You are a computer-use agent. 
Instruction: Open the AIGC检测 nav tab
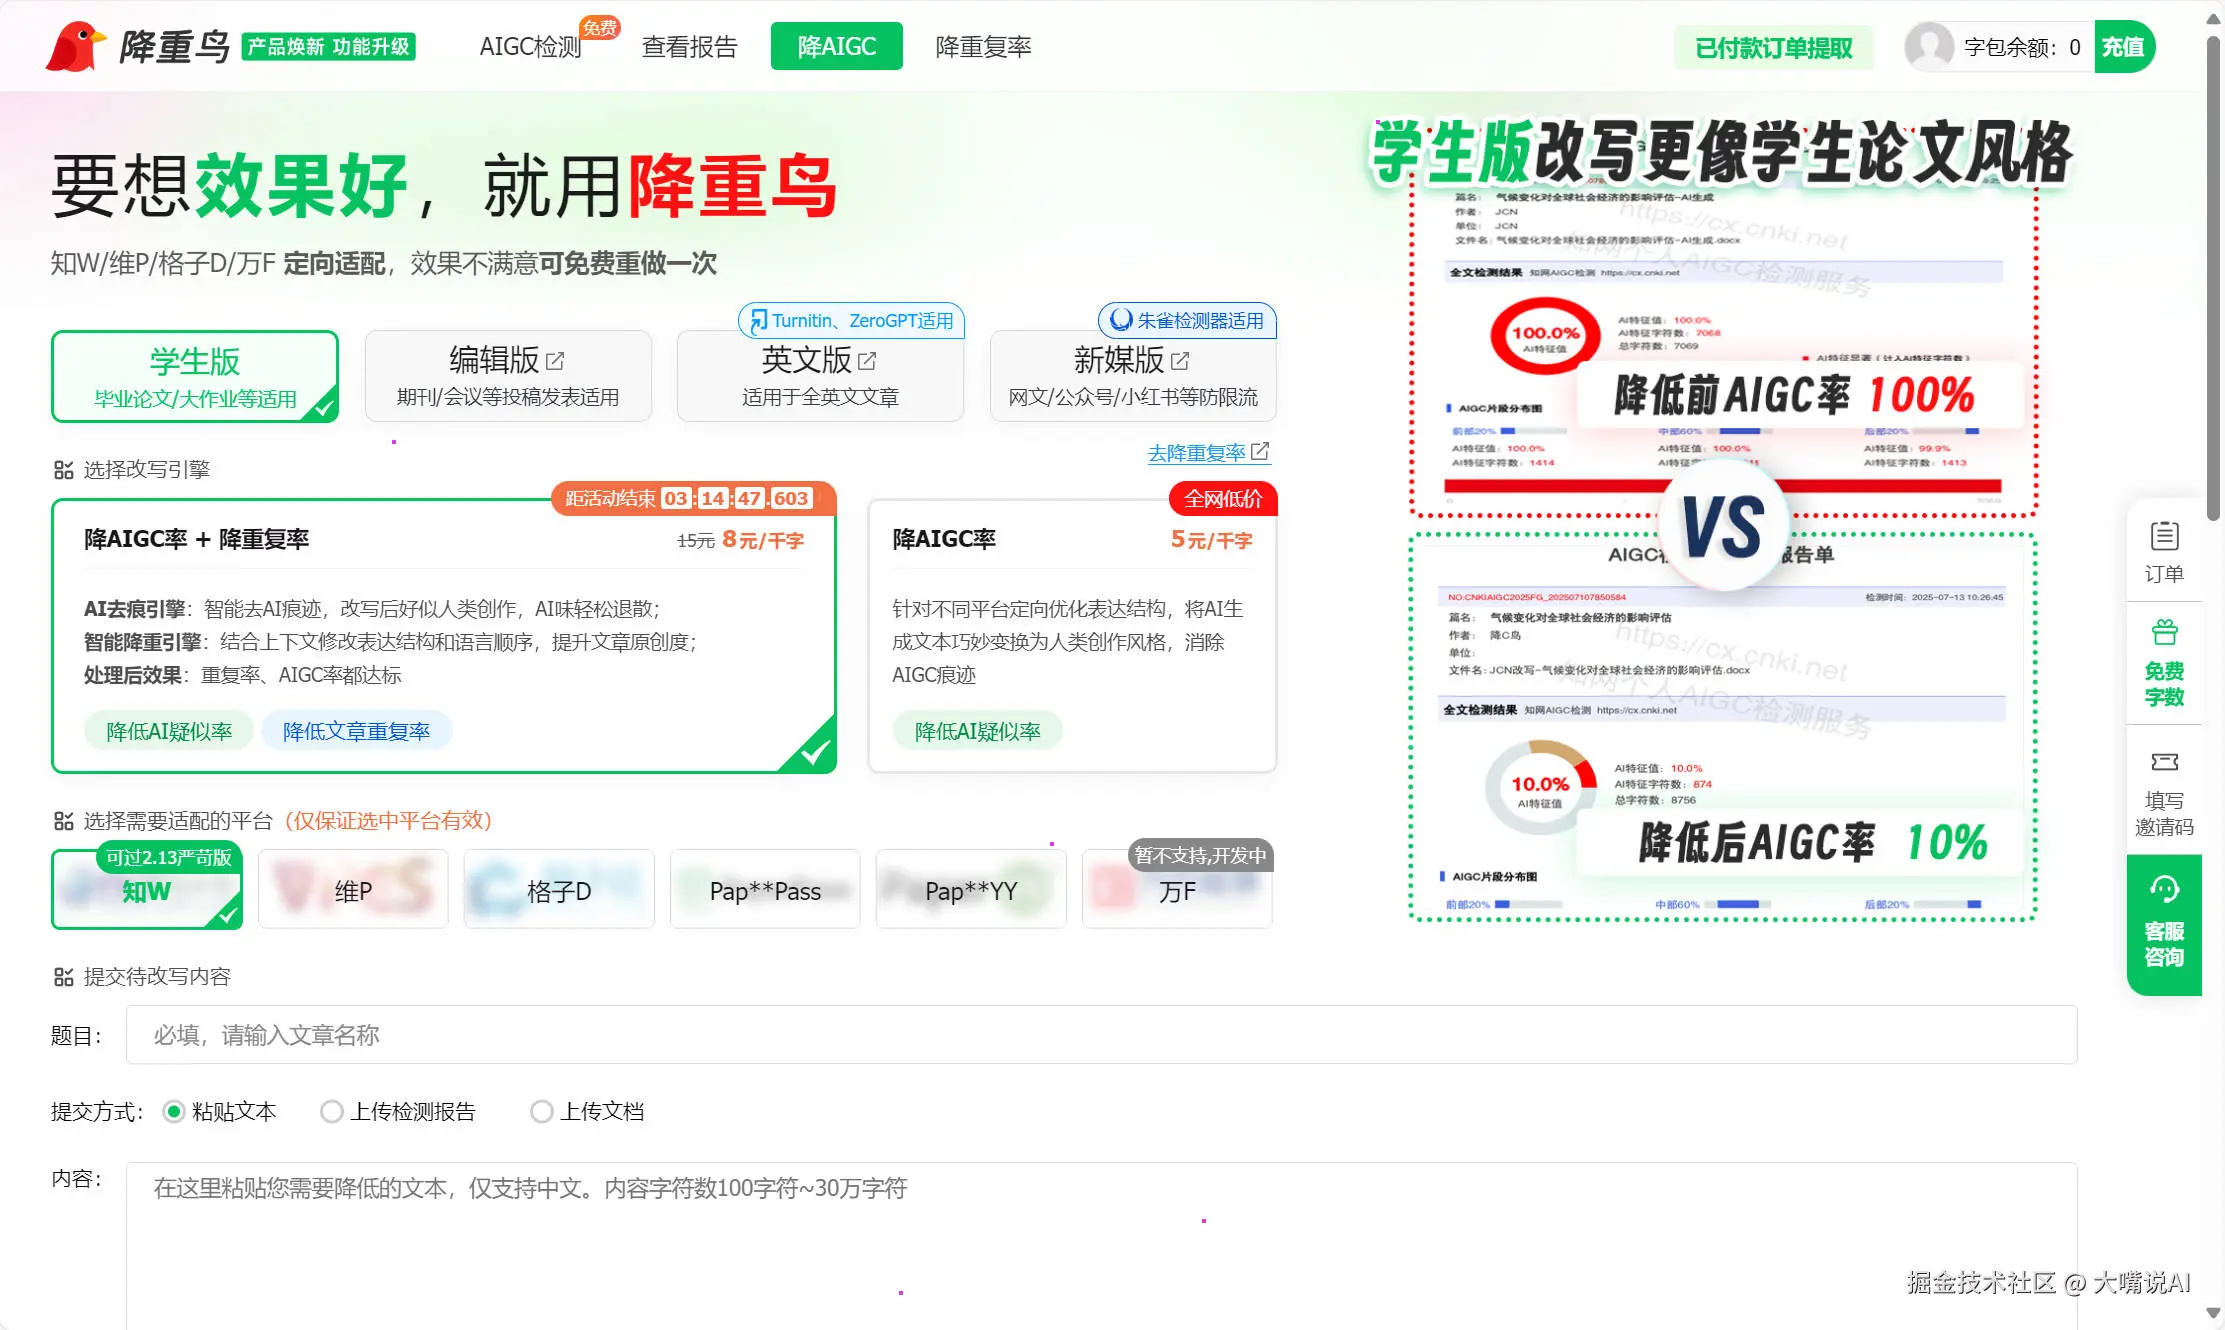point(530,47)
